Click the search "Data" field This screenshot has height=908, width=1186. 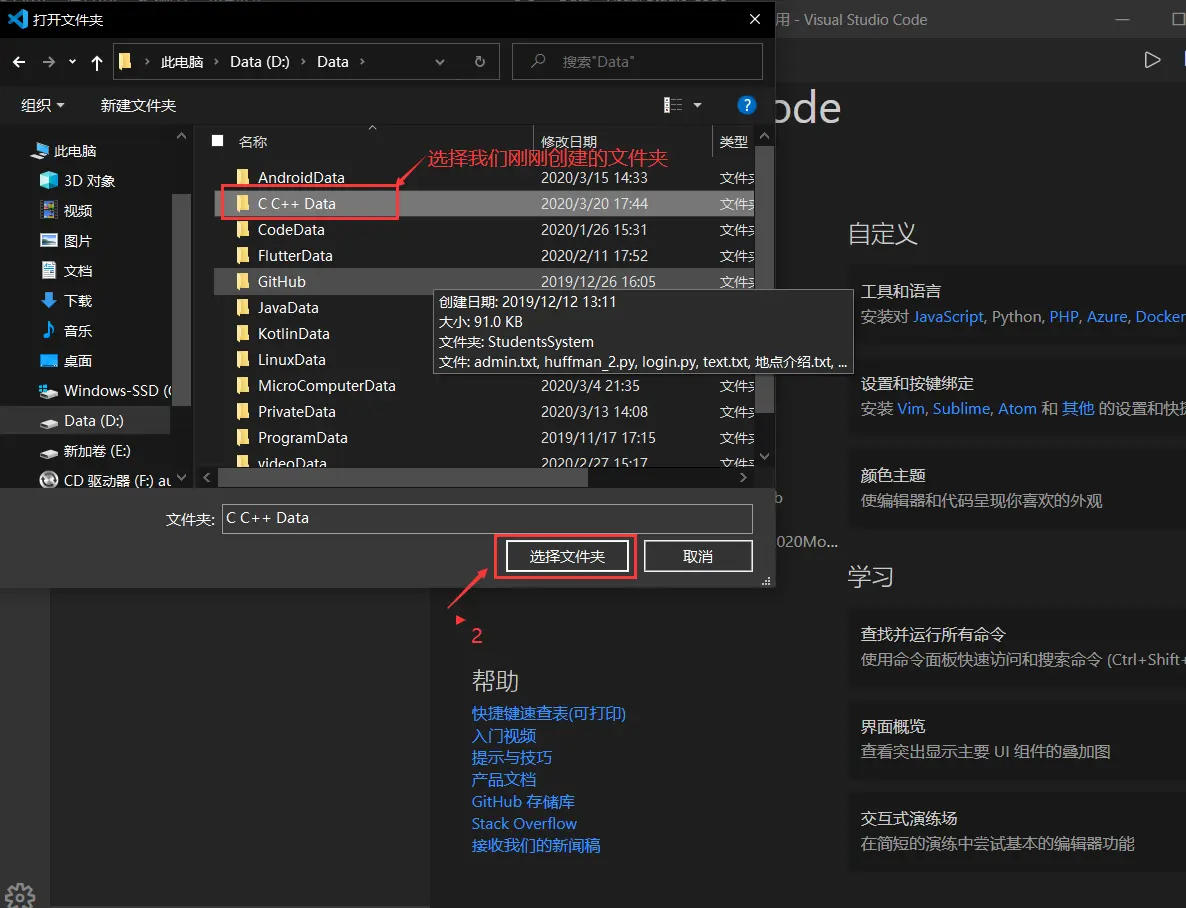637,62
